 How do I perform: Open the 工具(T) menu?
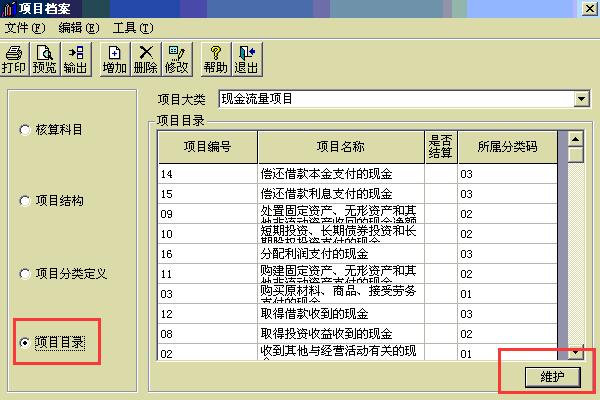pyautogui.click(x=133, y=28)
